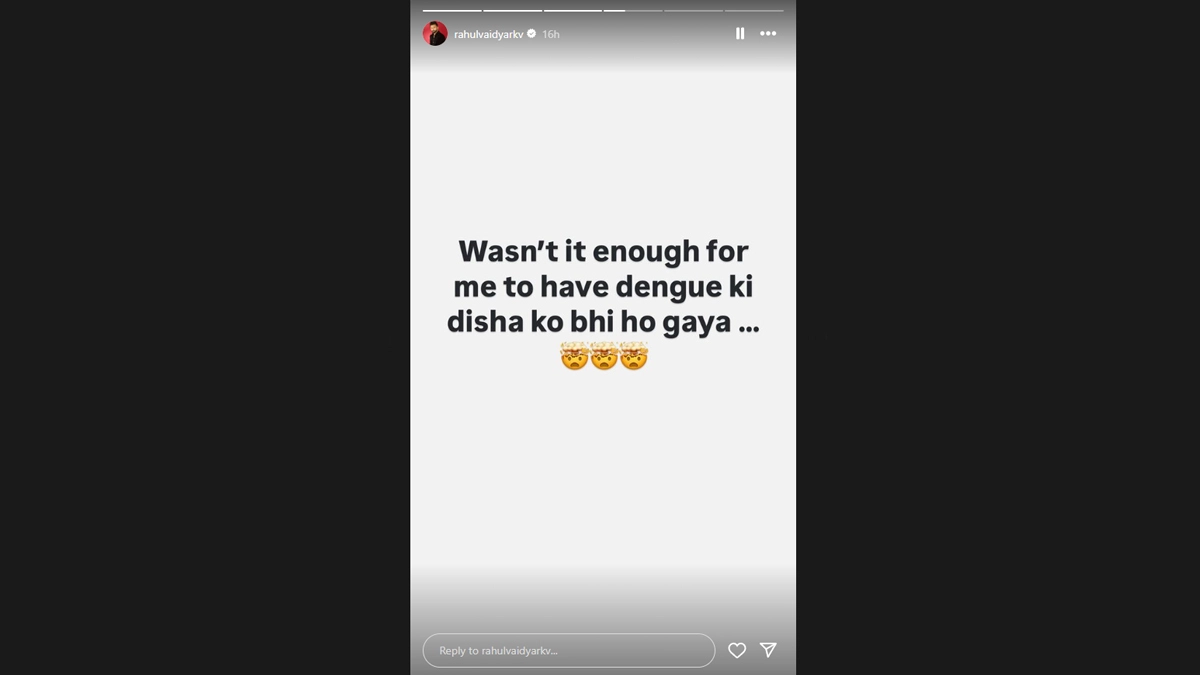Visit the rahulvaidyarkv username link
Viewport: 1200px width, 675px height.
click(488, 34)
